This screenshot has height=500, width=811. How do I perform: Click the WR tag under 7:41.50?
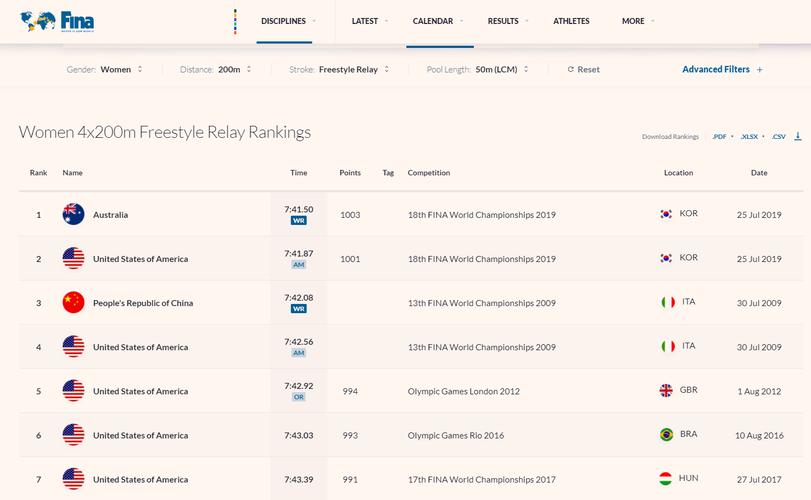click(298, 221)
